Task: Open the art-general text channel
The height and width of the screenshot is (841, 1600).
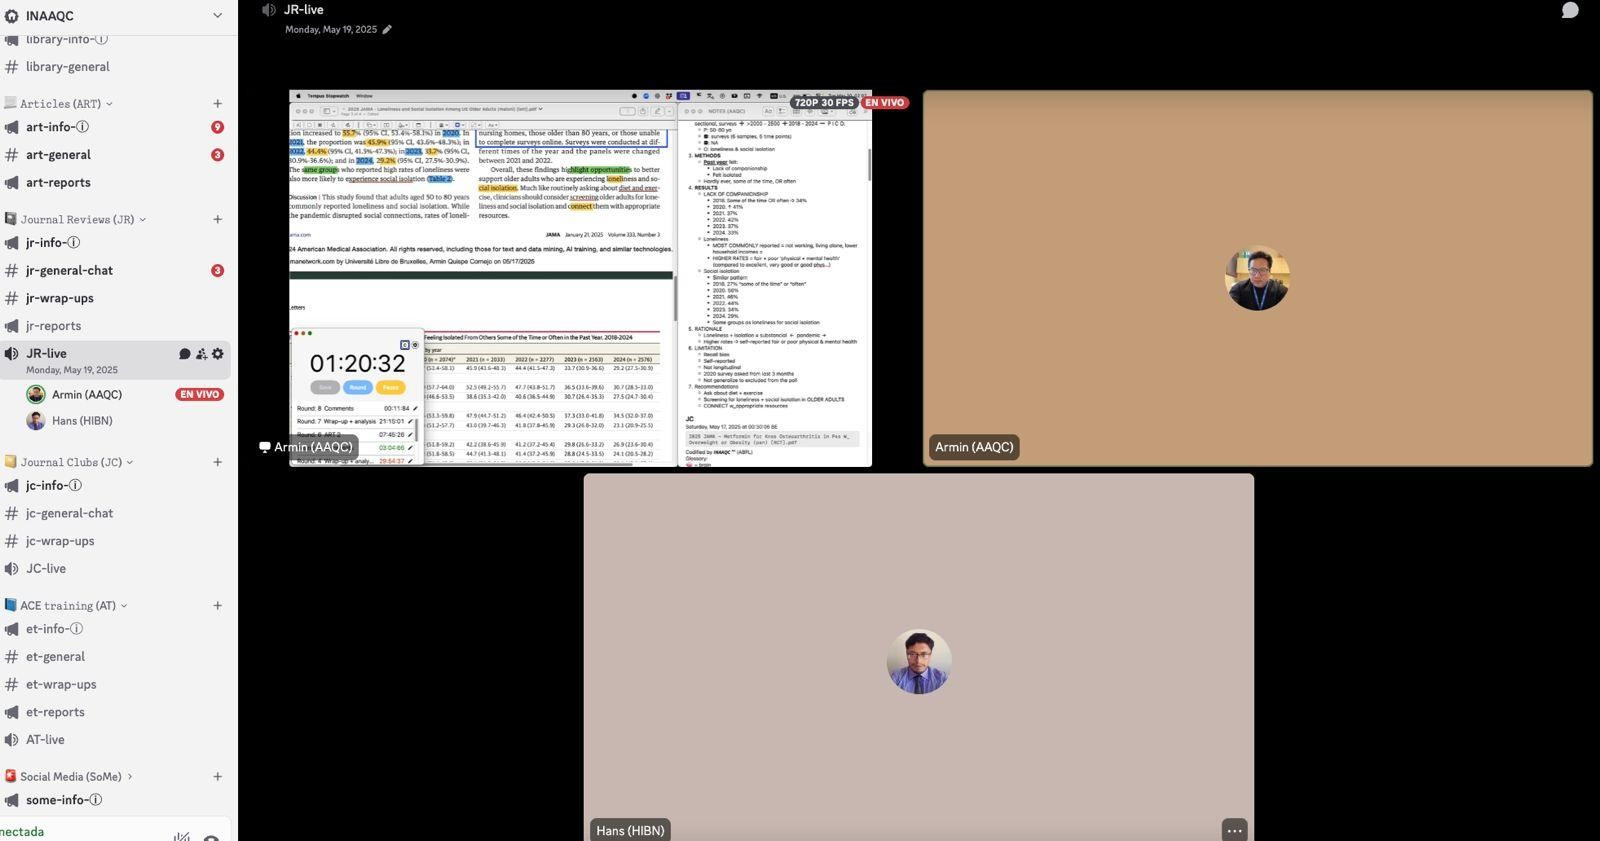Action: point(58,155)
